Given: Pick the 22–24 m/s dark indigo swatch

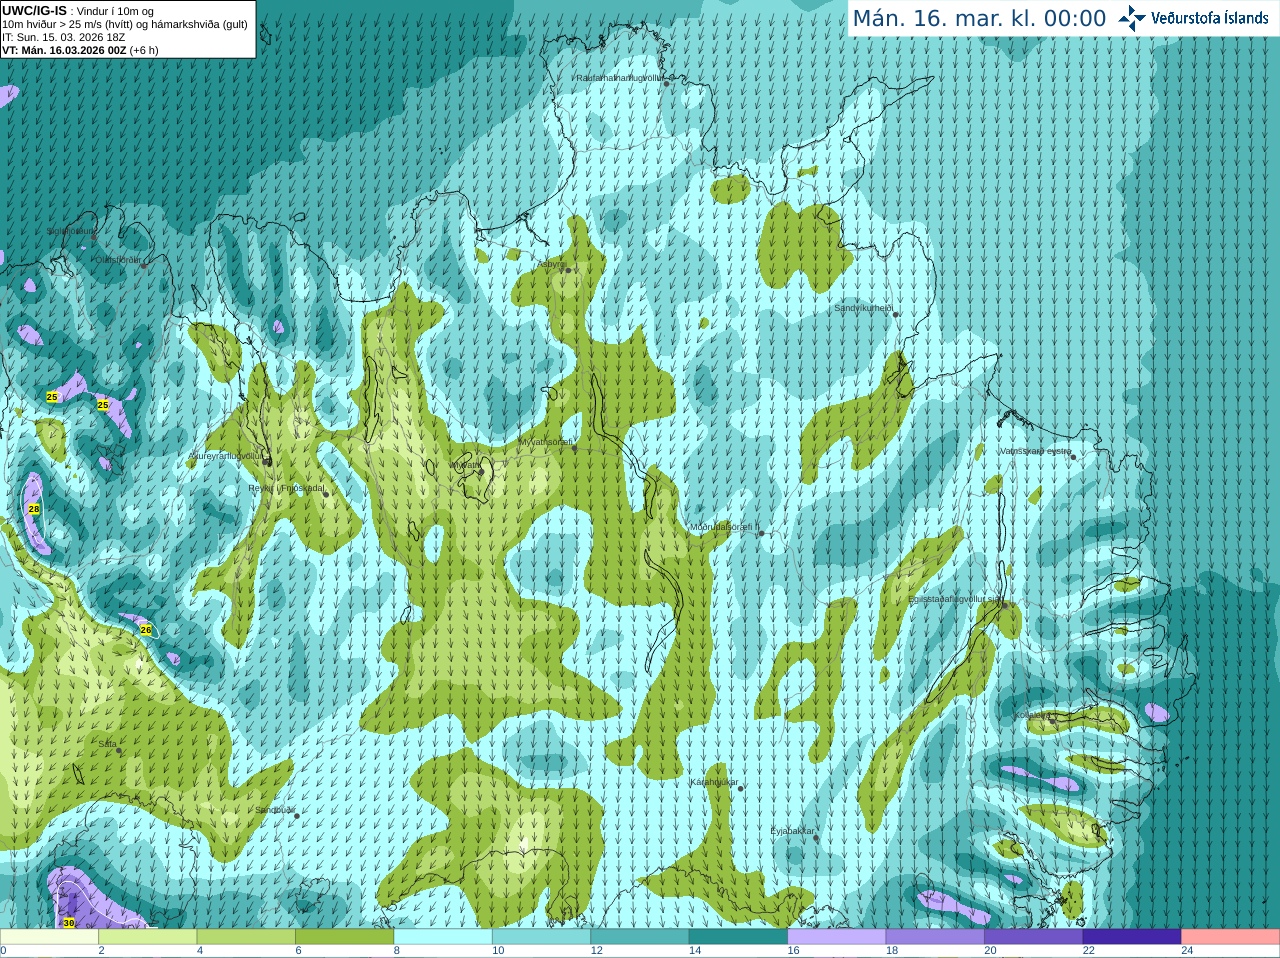Looking at the screenshot, I should 1132,937.
